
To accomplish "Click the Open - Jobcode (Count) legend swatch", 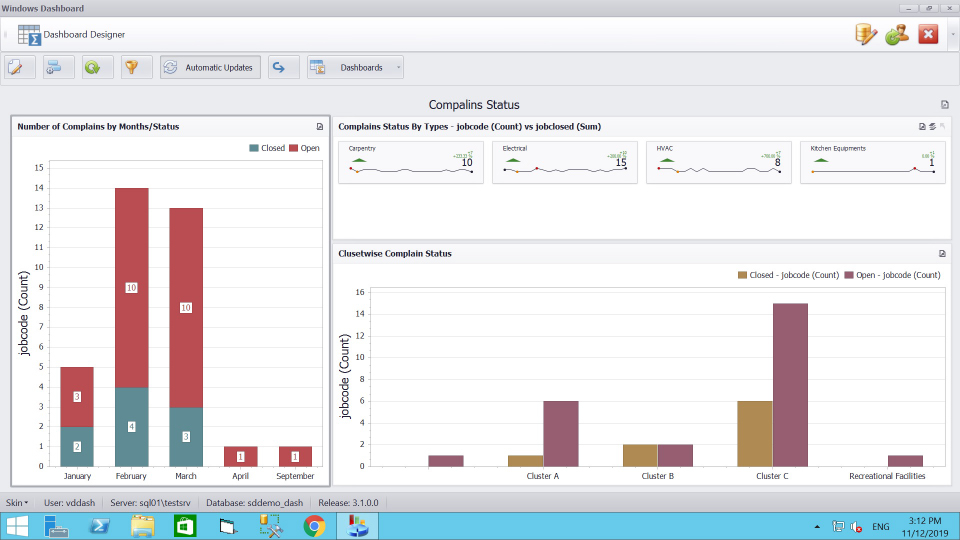I will pyautogui.click(x=850, y=275).
